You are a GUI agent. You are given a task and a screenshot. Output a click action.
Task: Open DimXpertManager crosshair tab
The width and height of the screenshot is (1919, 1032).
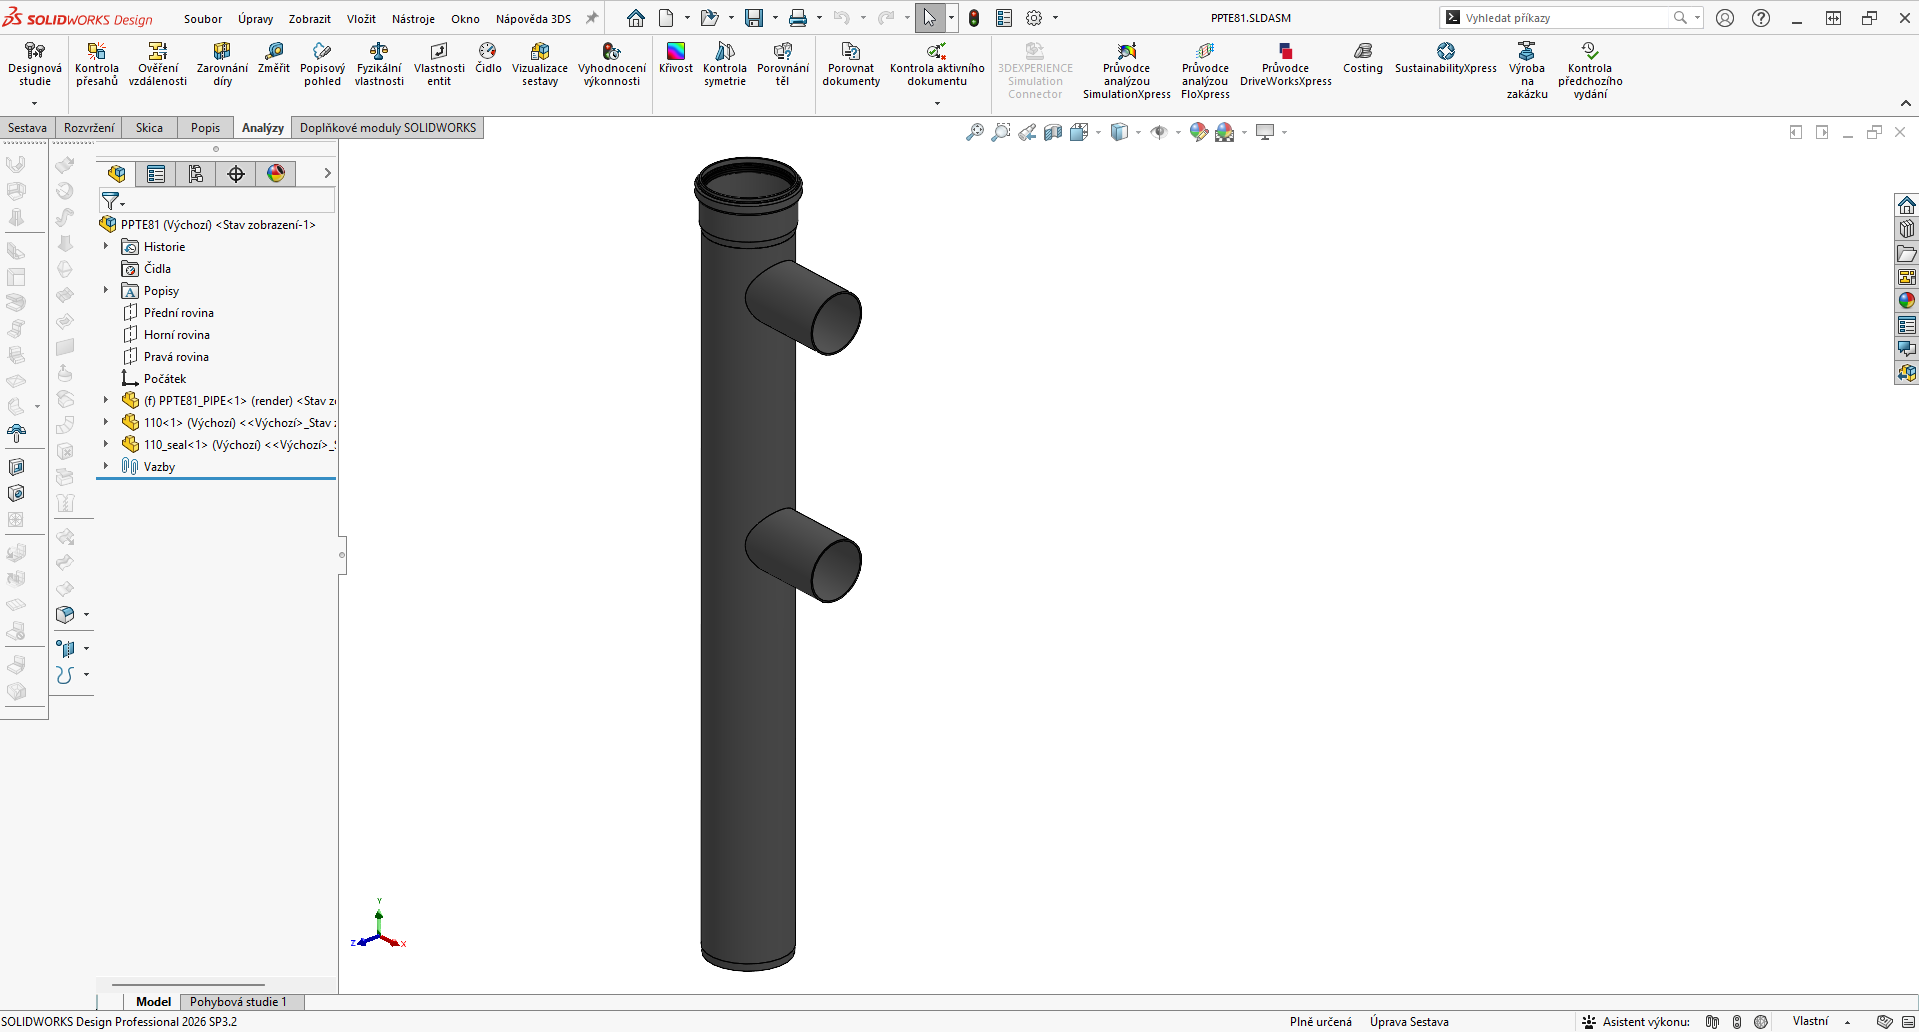[236, 174]
